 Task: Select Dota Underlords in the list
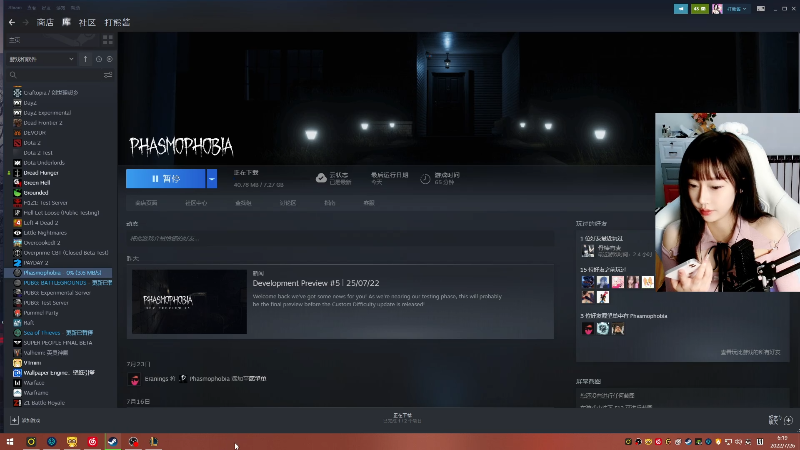click(44, 163)
